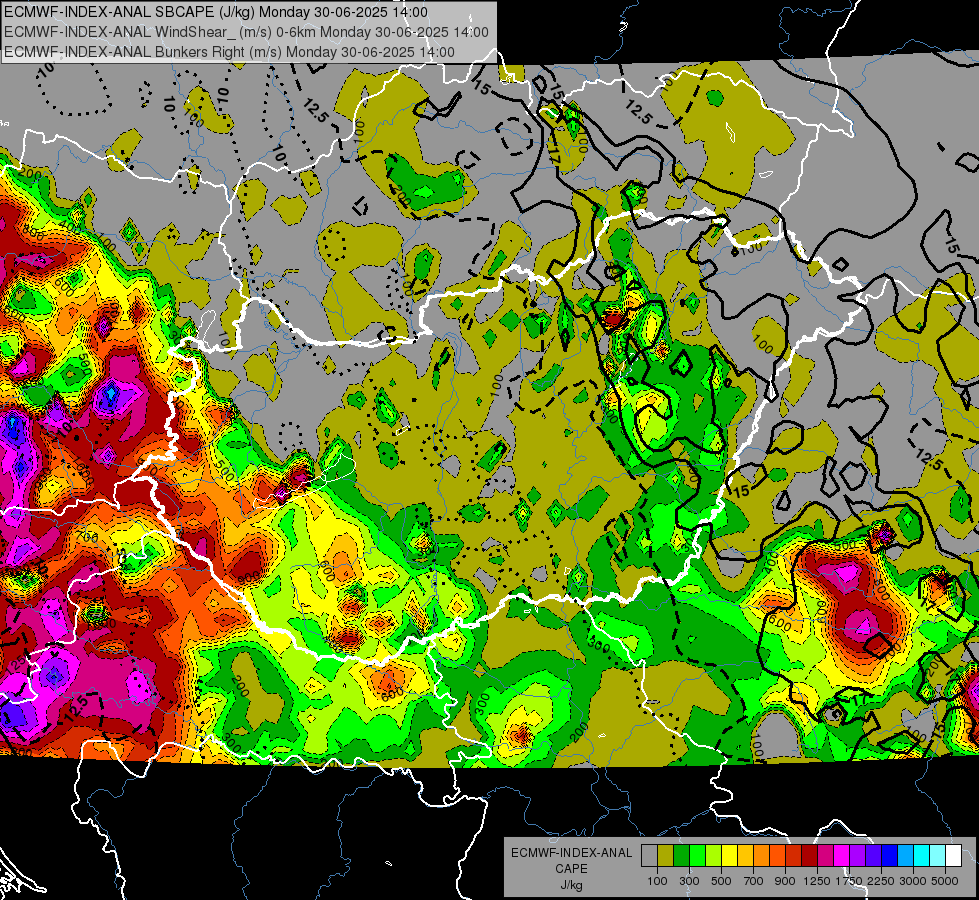Screen dimensions: 979x900
Task: Click the legend value 3000
Action: pyautogui.click(x=913, y=881)
